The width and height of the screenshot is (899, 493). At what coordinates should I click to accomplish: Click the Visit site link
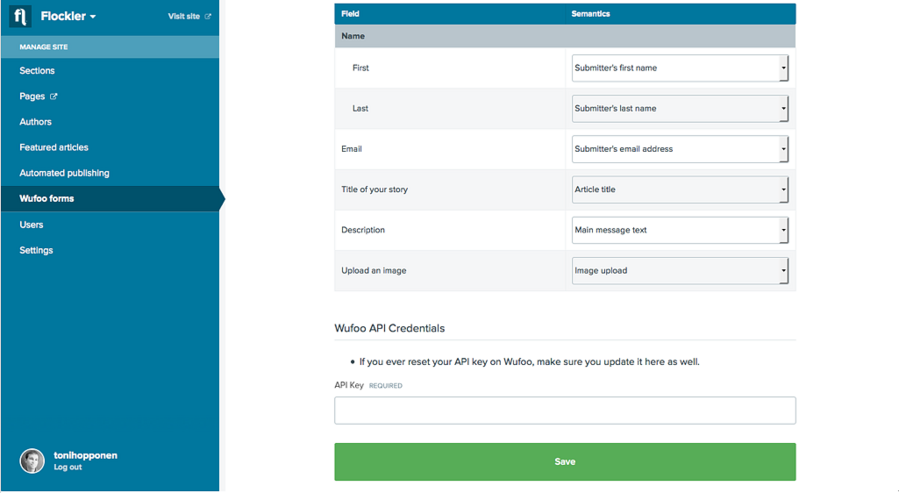tap(184, 16)
